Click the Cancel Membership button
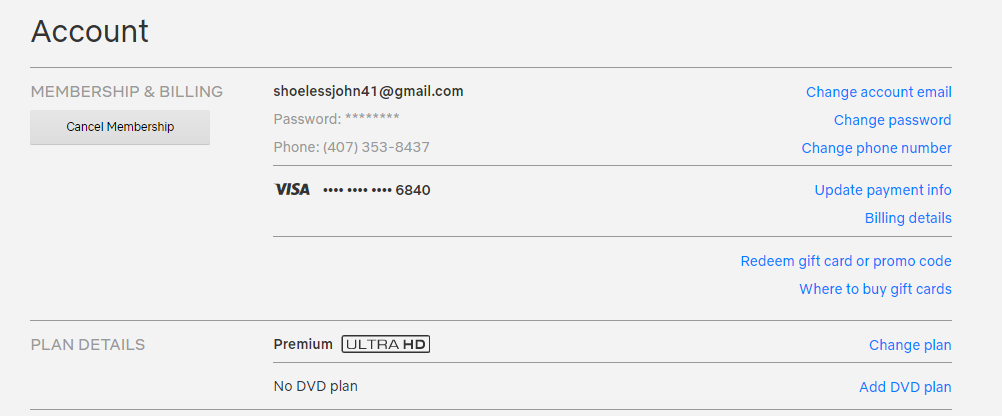 tap(119, 127)
